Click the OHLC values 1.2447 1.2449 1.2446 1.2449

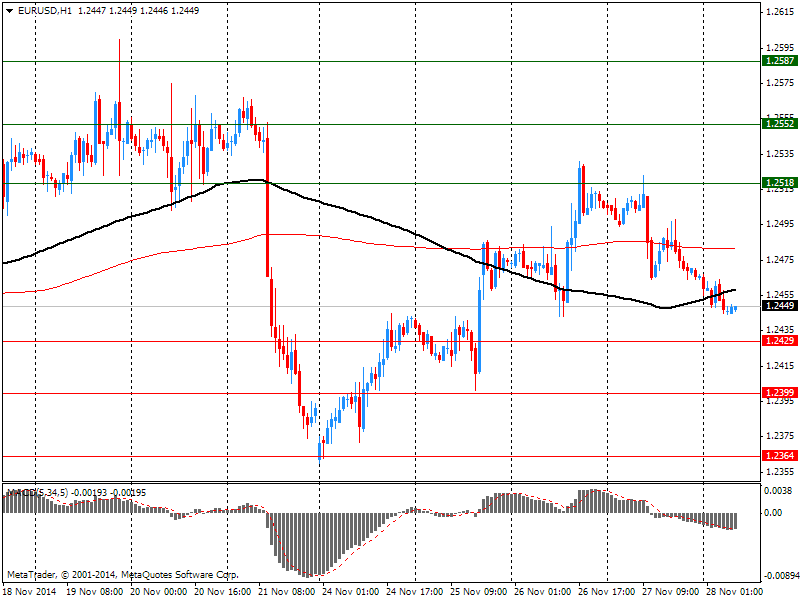pyautogui.click(x=138, y=11)
